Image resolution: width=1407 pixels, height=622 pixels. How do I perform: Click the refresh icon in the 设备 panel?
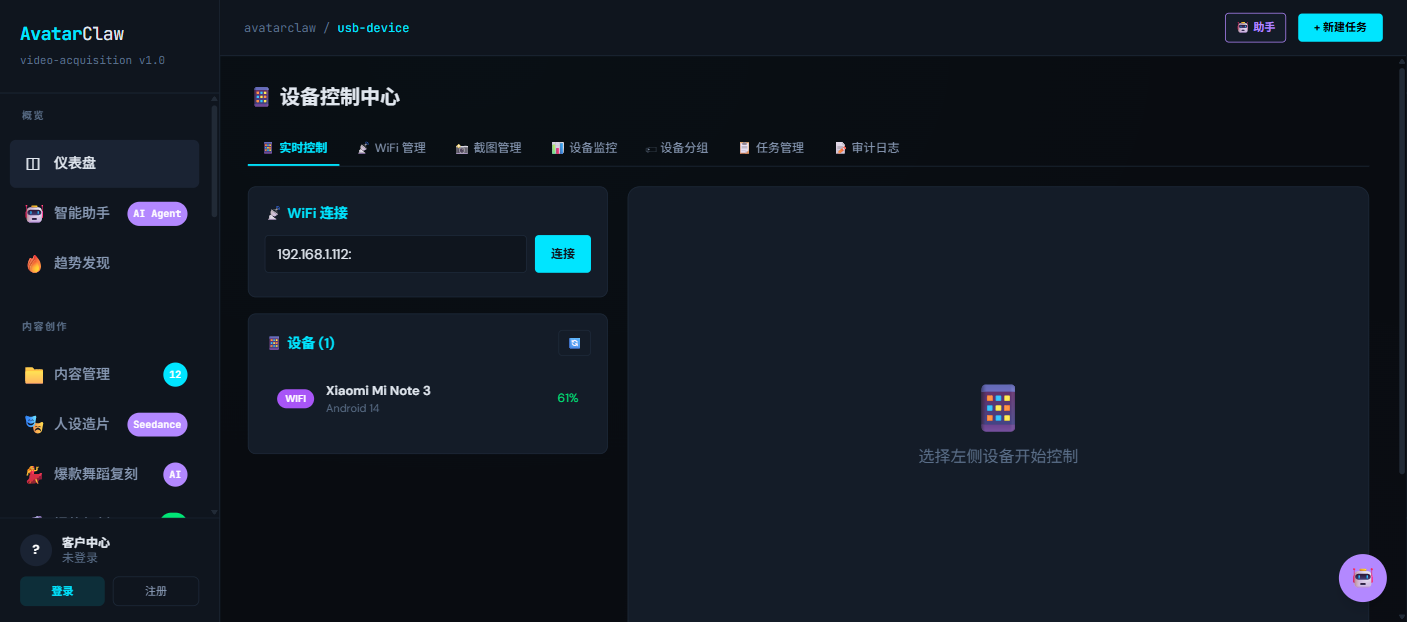click(574, 343)
